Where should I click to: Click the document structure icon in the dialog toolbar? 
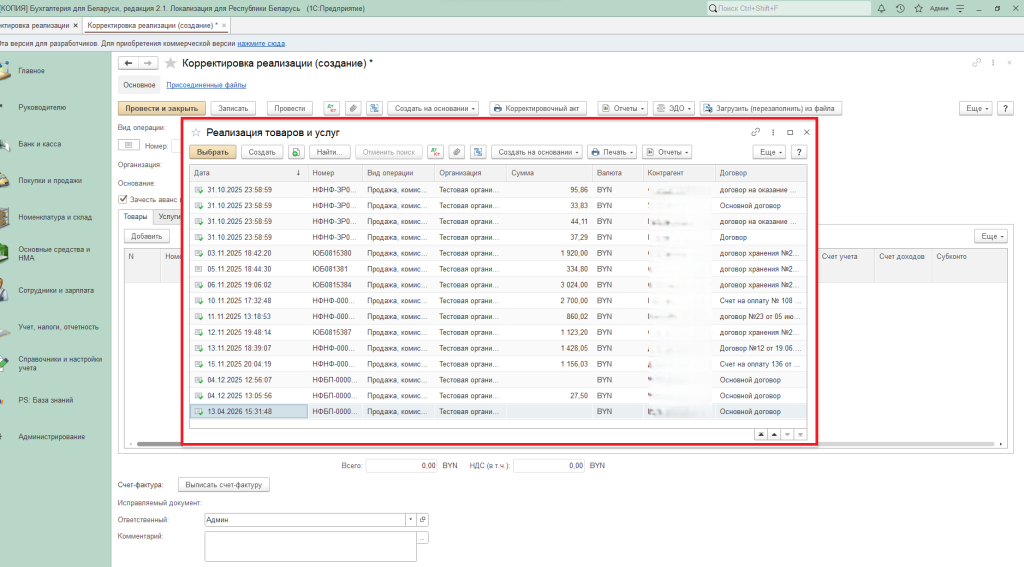point(477,152)
